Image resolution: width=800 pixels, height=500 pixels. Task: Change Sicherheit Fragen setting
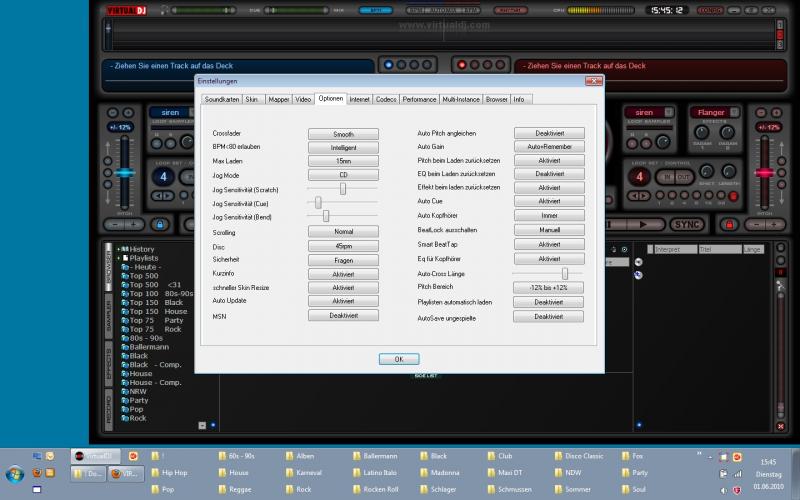(x=343, y=260)
